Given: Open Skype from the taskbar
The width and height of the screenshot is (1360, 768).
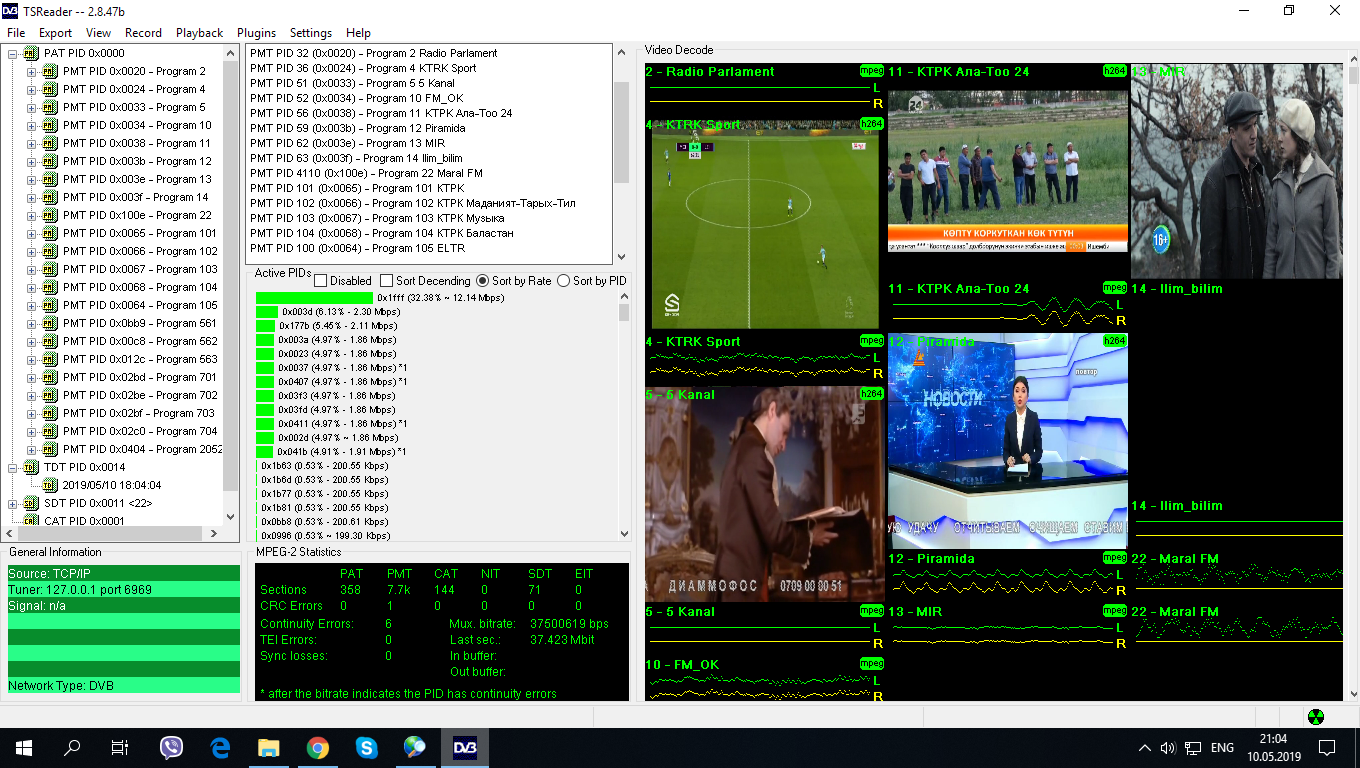Looking at the screenshot, I should [366, 747].
